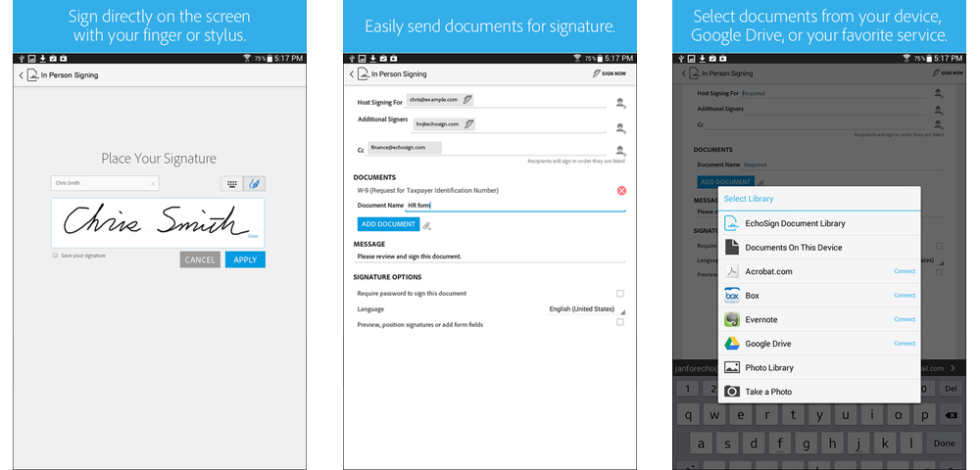This screenshot has width=980, height=470.
Task: Go back using arrow in signature screen header
Action: (21, 75)
